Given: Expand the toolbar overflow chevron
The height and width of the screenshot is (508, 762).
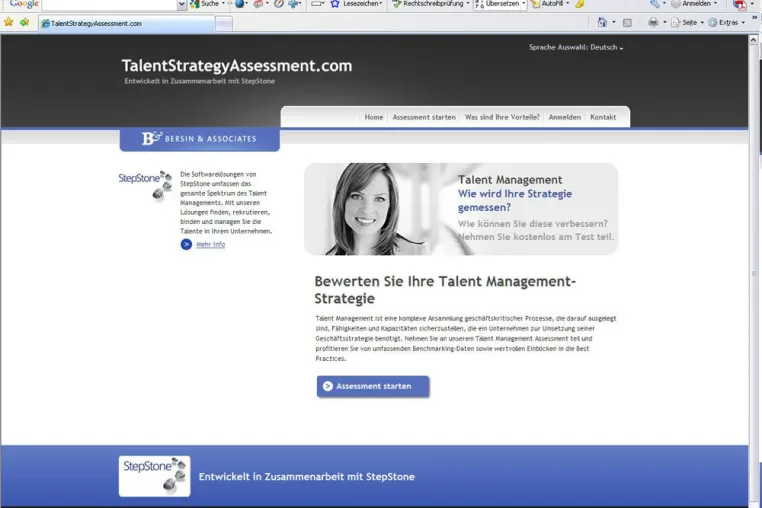Looking at the screenshot, I should (755, 18).
